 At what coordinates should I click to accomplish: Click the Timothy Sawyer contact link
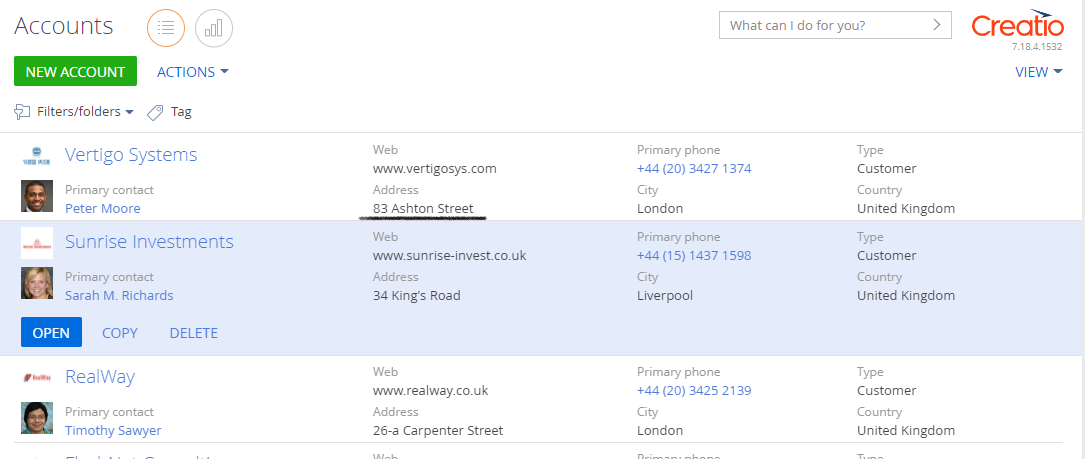[113, 431]
